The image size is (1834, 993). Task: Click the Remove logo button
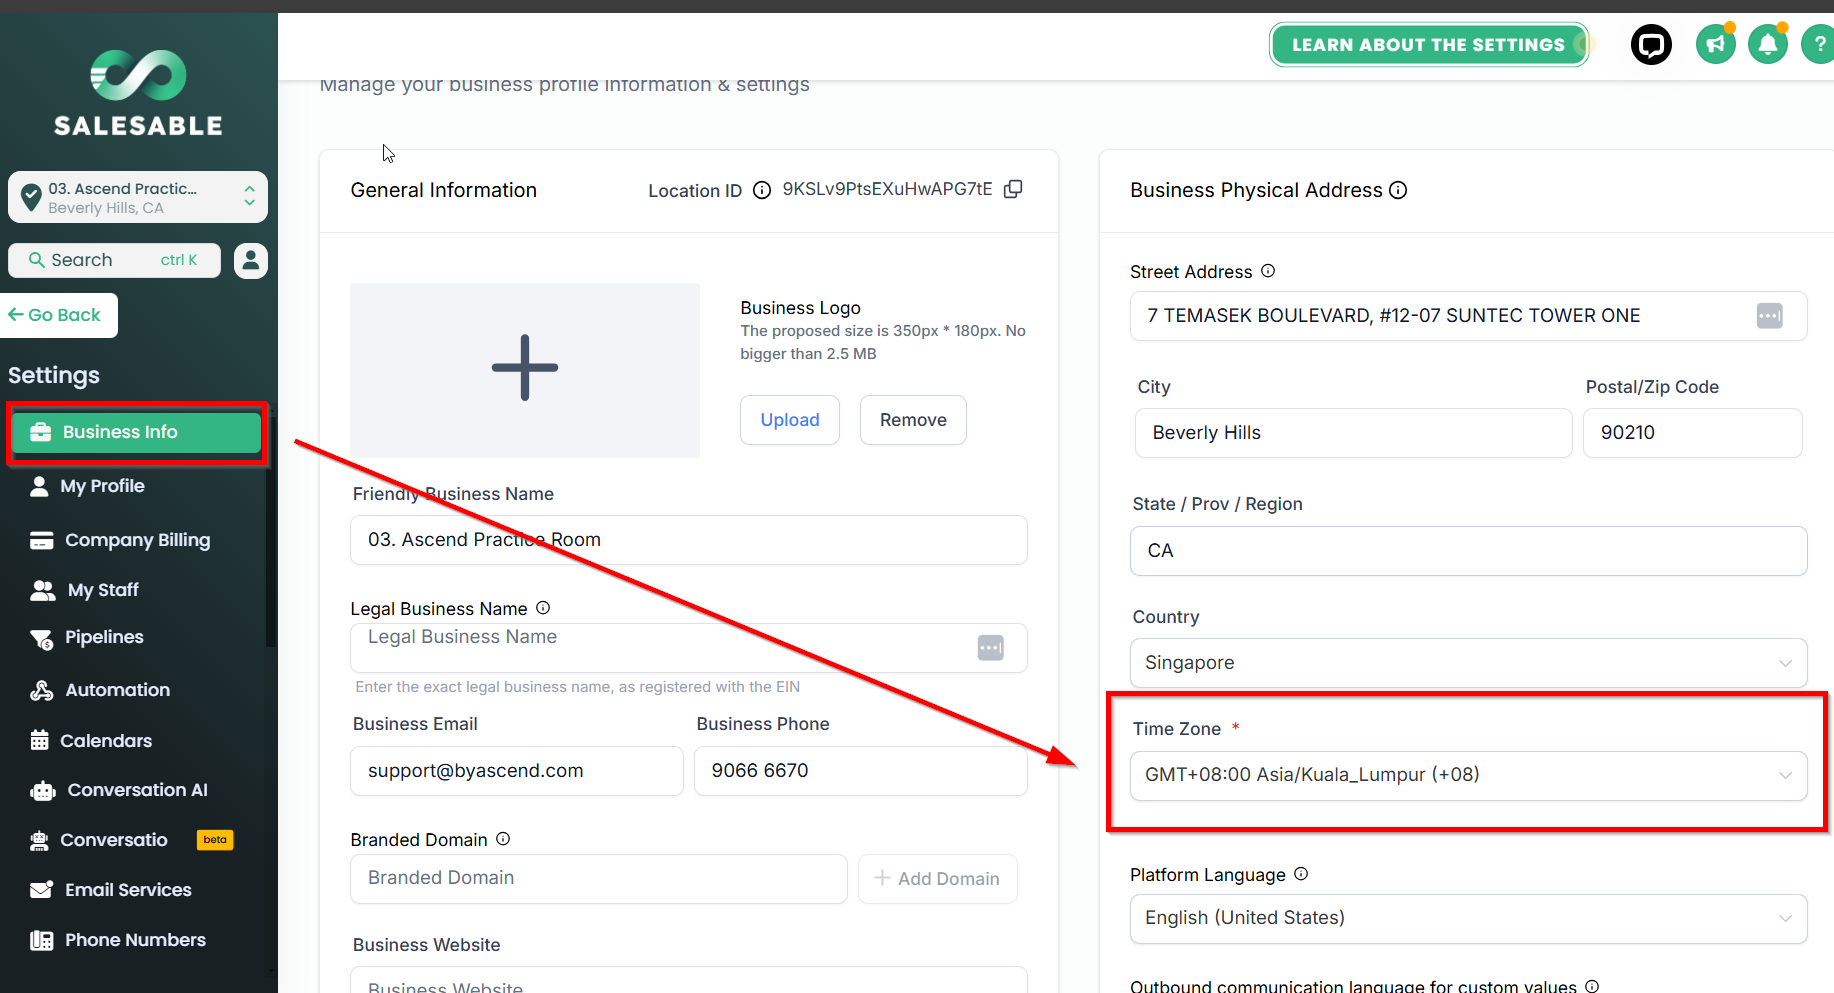(x=913, y=420)
